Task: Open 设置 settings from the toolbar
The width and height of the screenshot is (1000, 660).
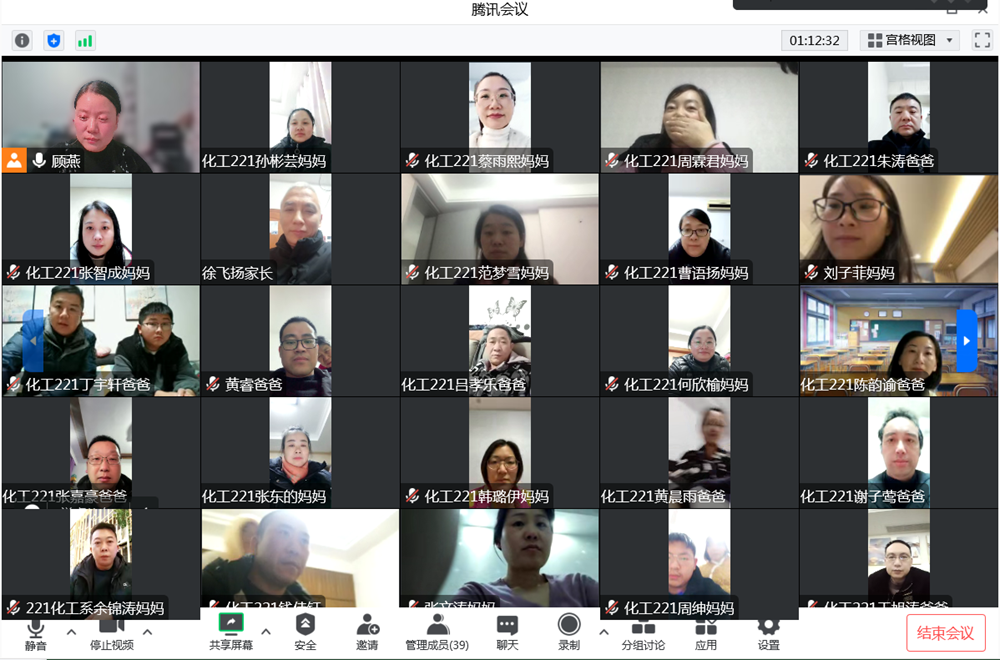Action: (x=768, y=632)
